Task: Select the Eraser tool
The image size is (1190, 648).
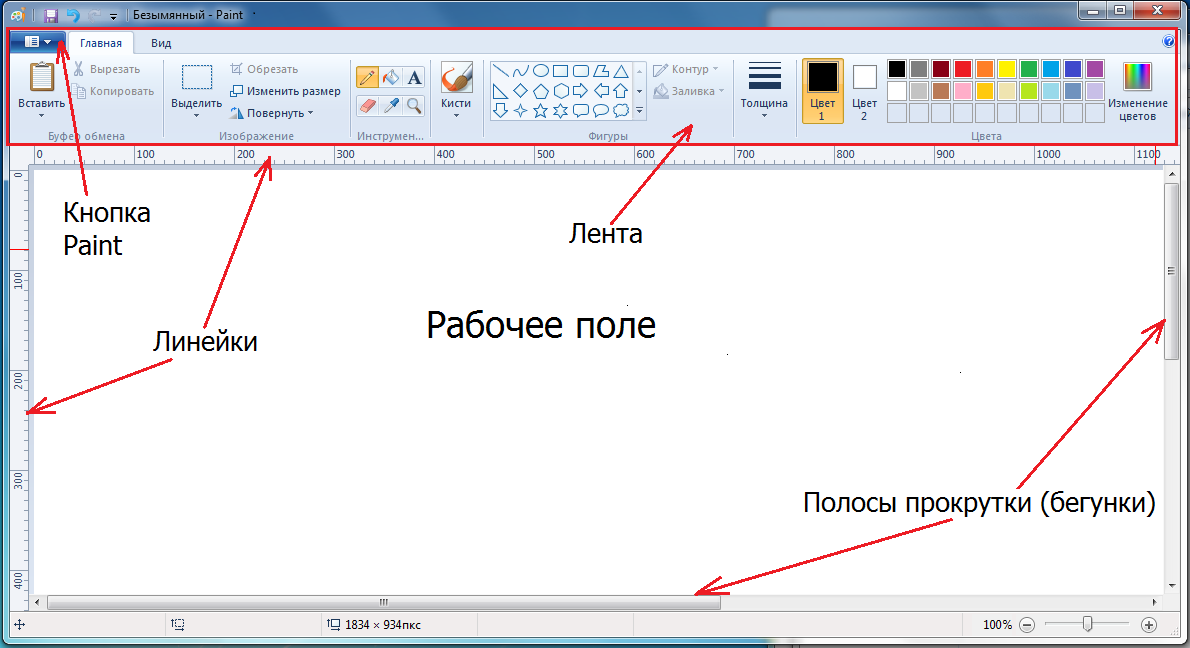Action: pyautogui.click(x=367, y=105)
